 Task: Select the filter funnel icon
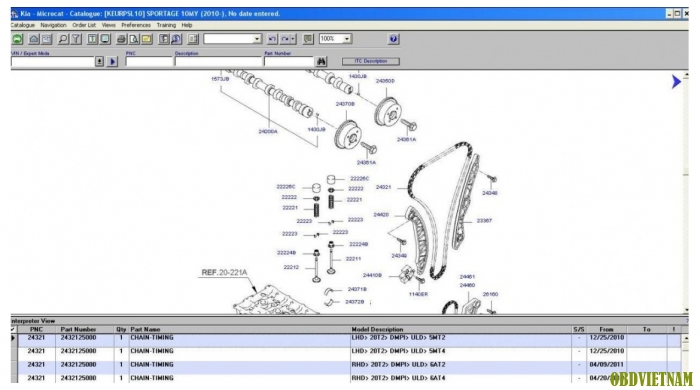coord(76,39)
